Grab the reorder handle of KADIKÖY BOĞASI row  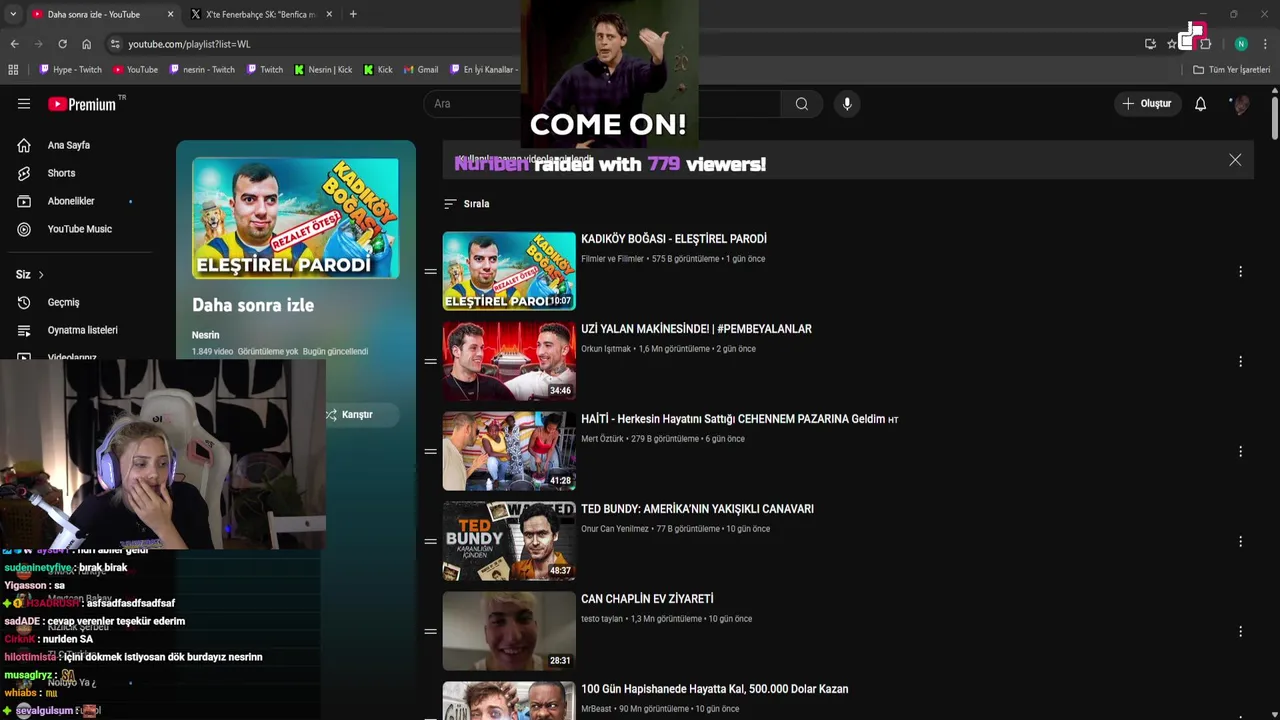(430, 271)
